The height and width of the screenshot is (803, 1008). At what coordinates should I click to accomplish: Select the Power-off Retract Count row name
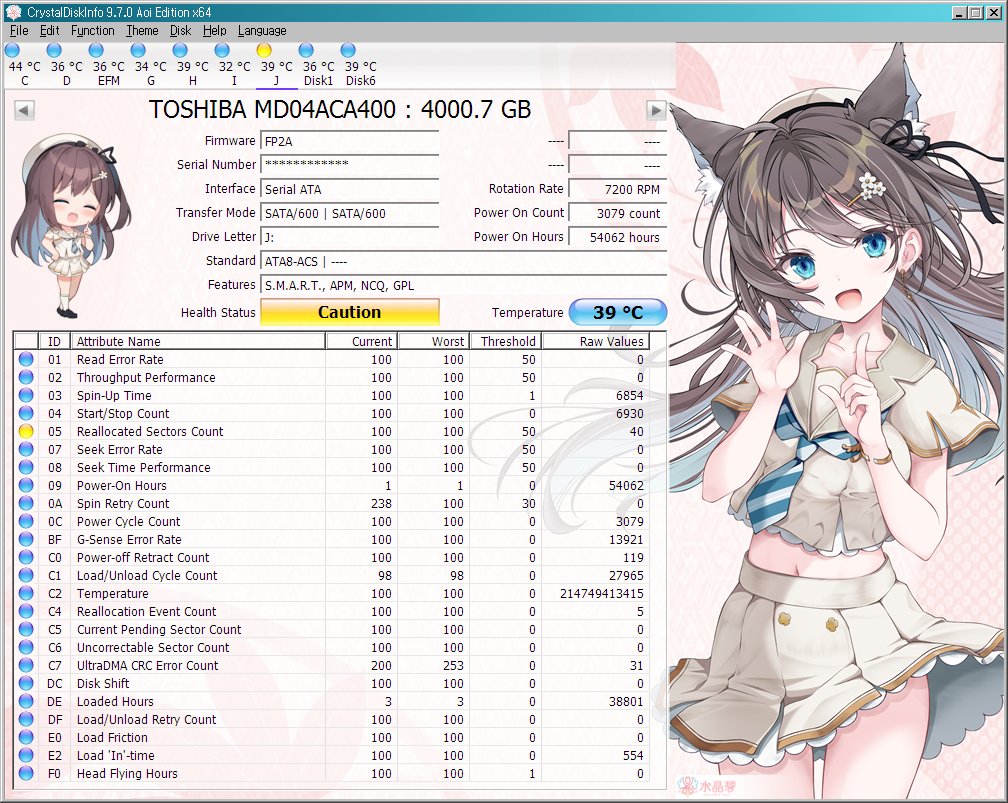tap(143, 557)
